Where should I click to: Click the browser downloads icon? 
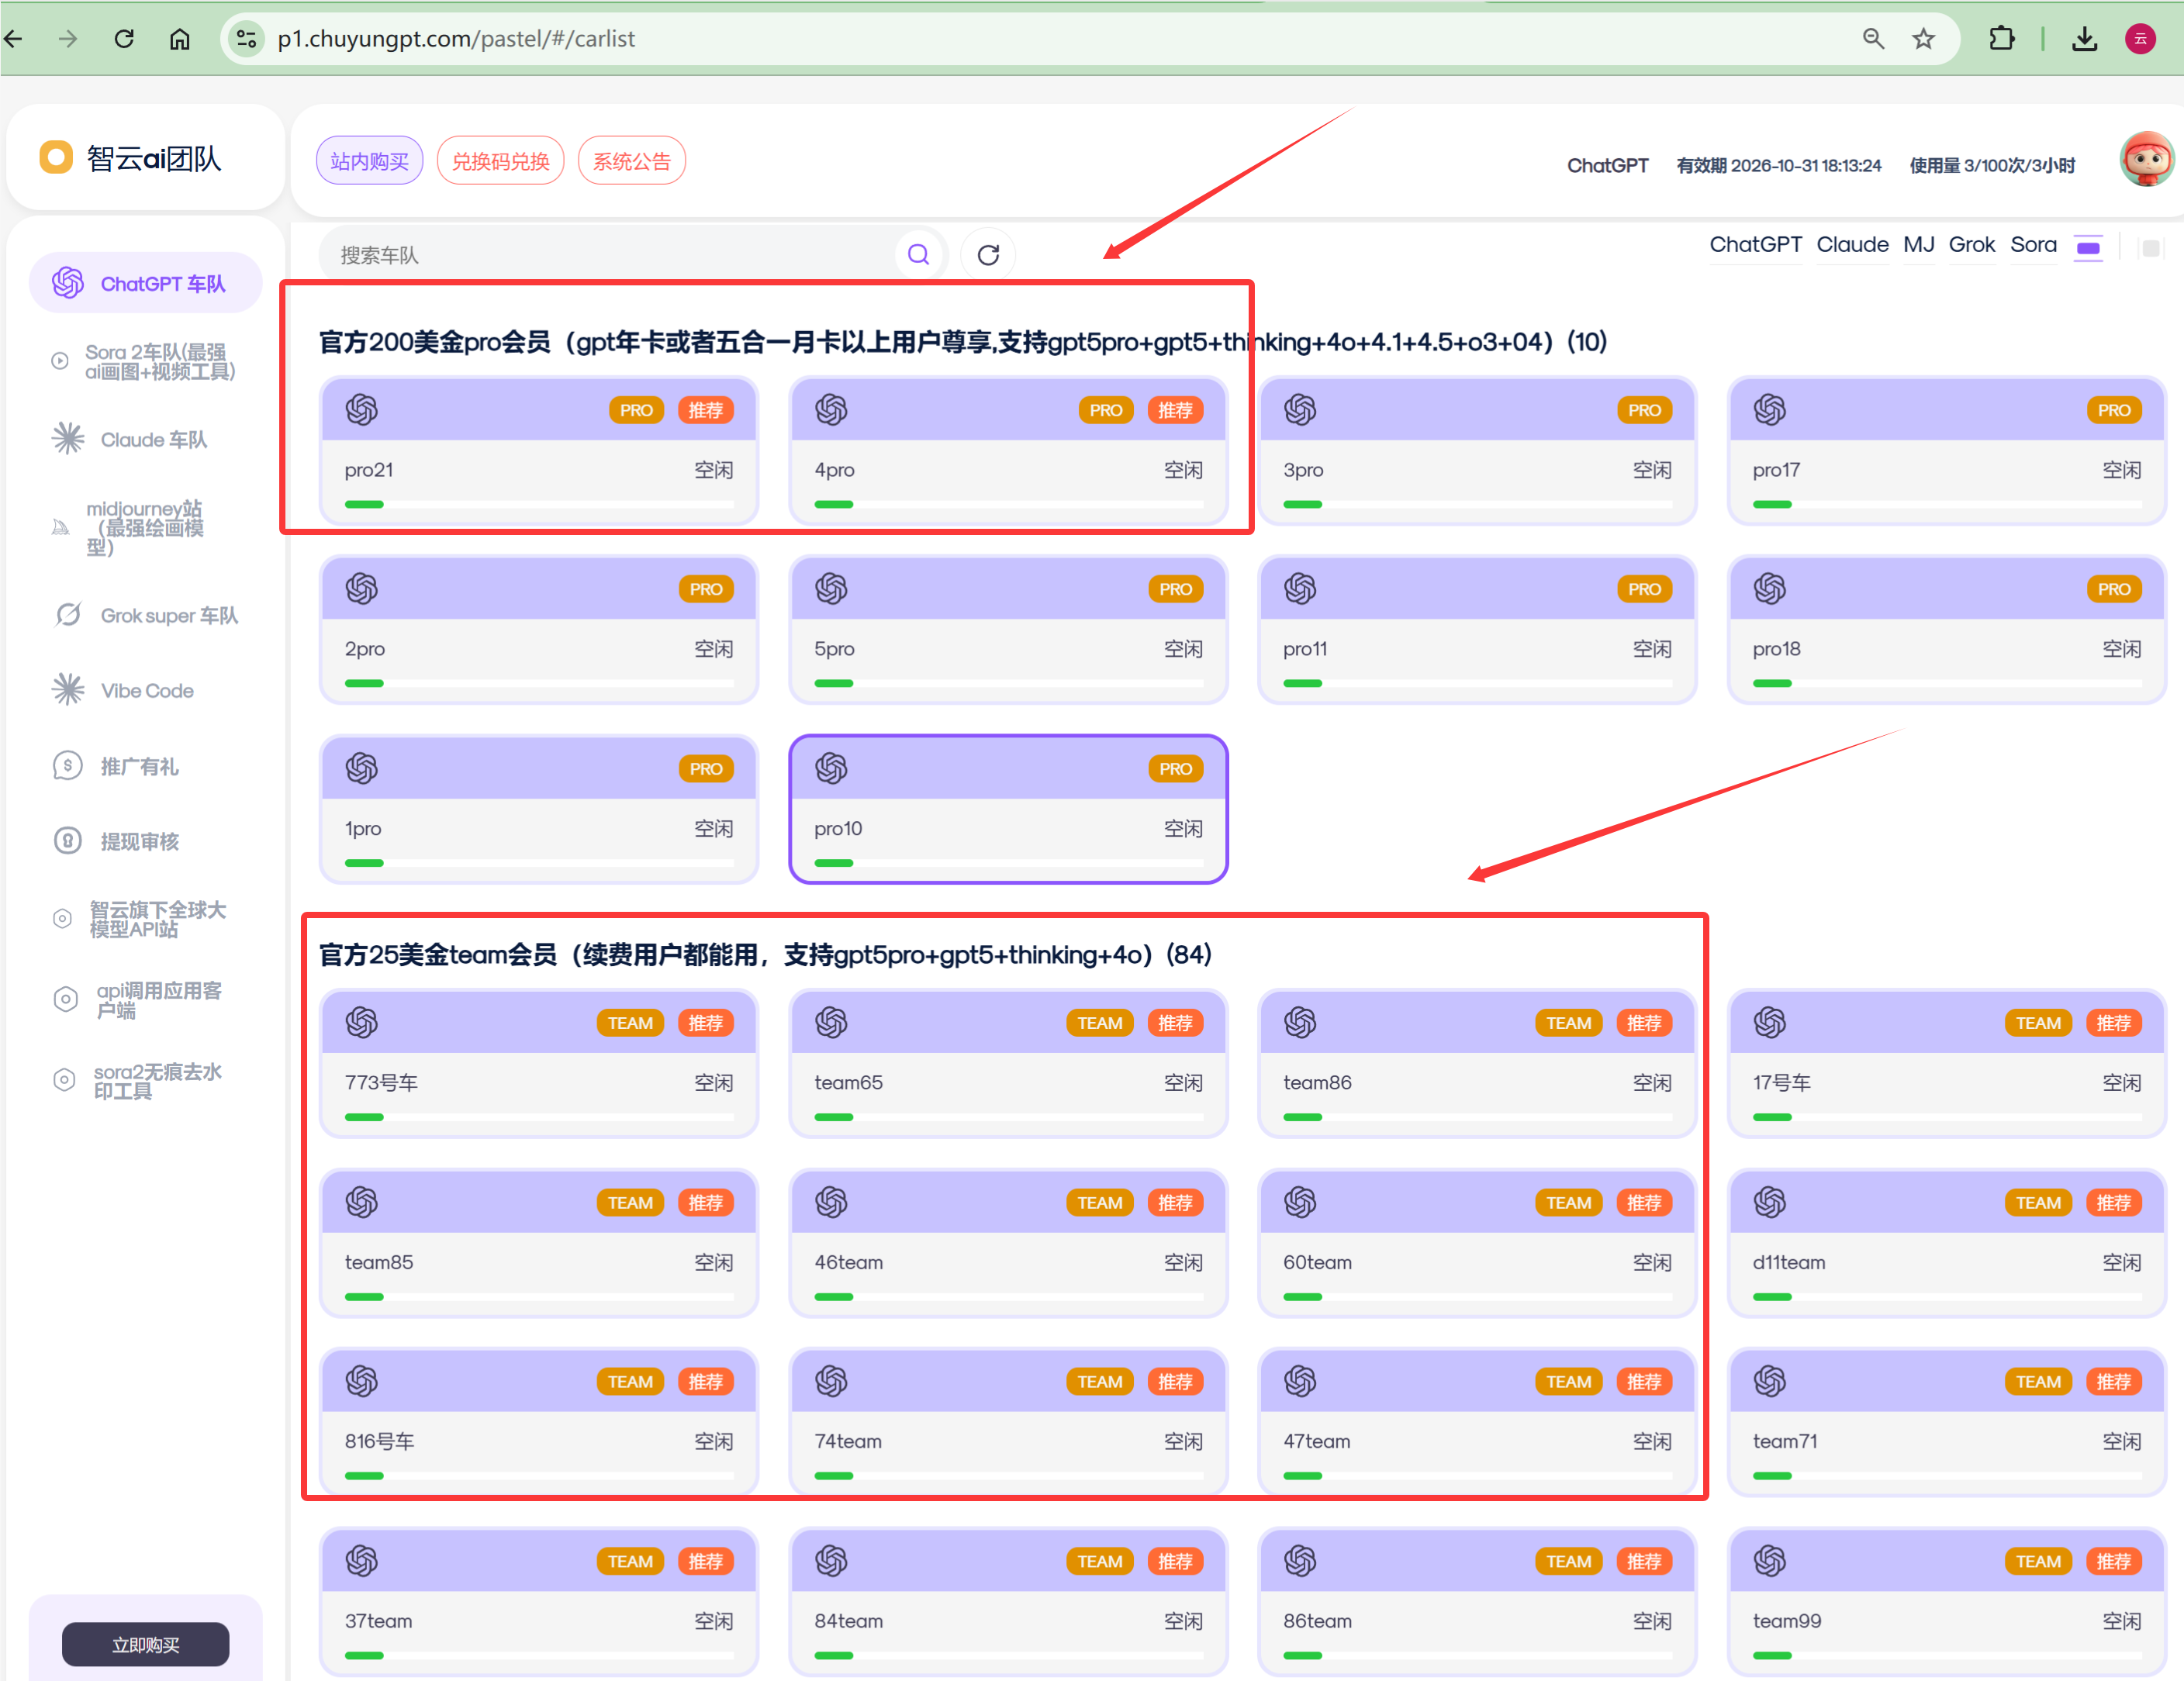(2084, 39)
